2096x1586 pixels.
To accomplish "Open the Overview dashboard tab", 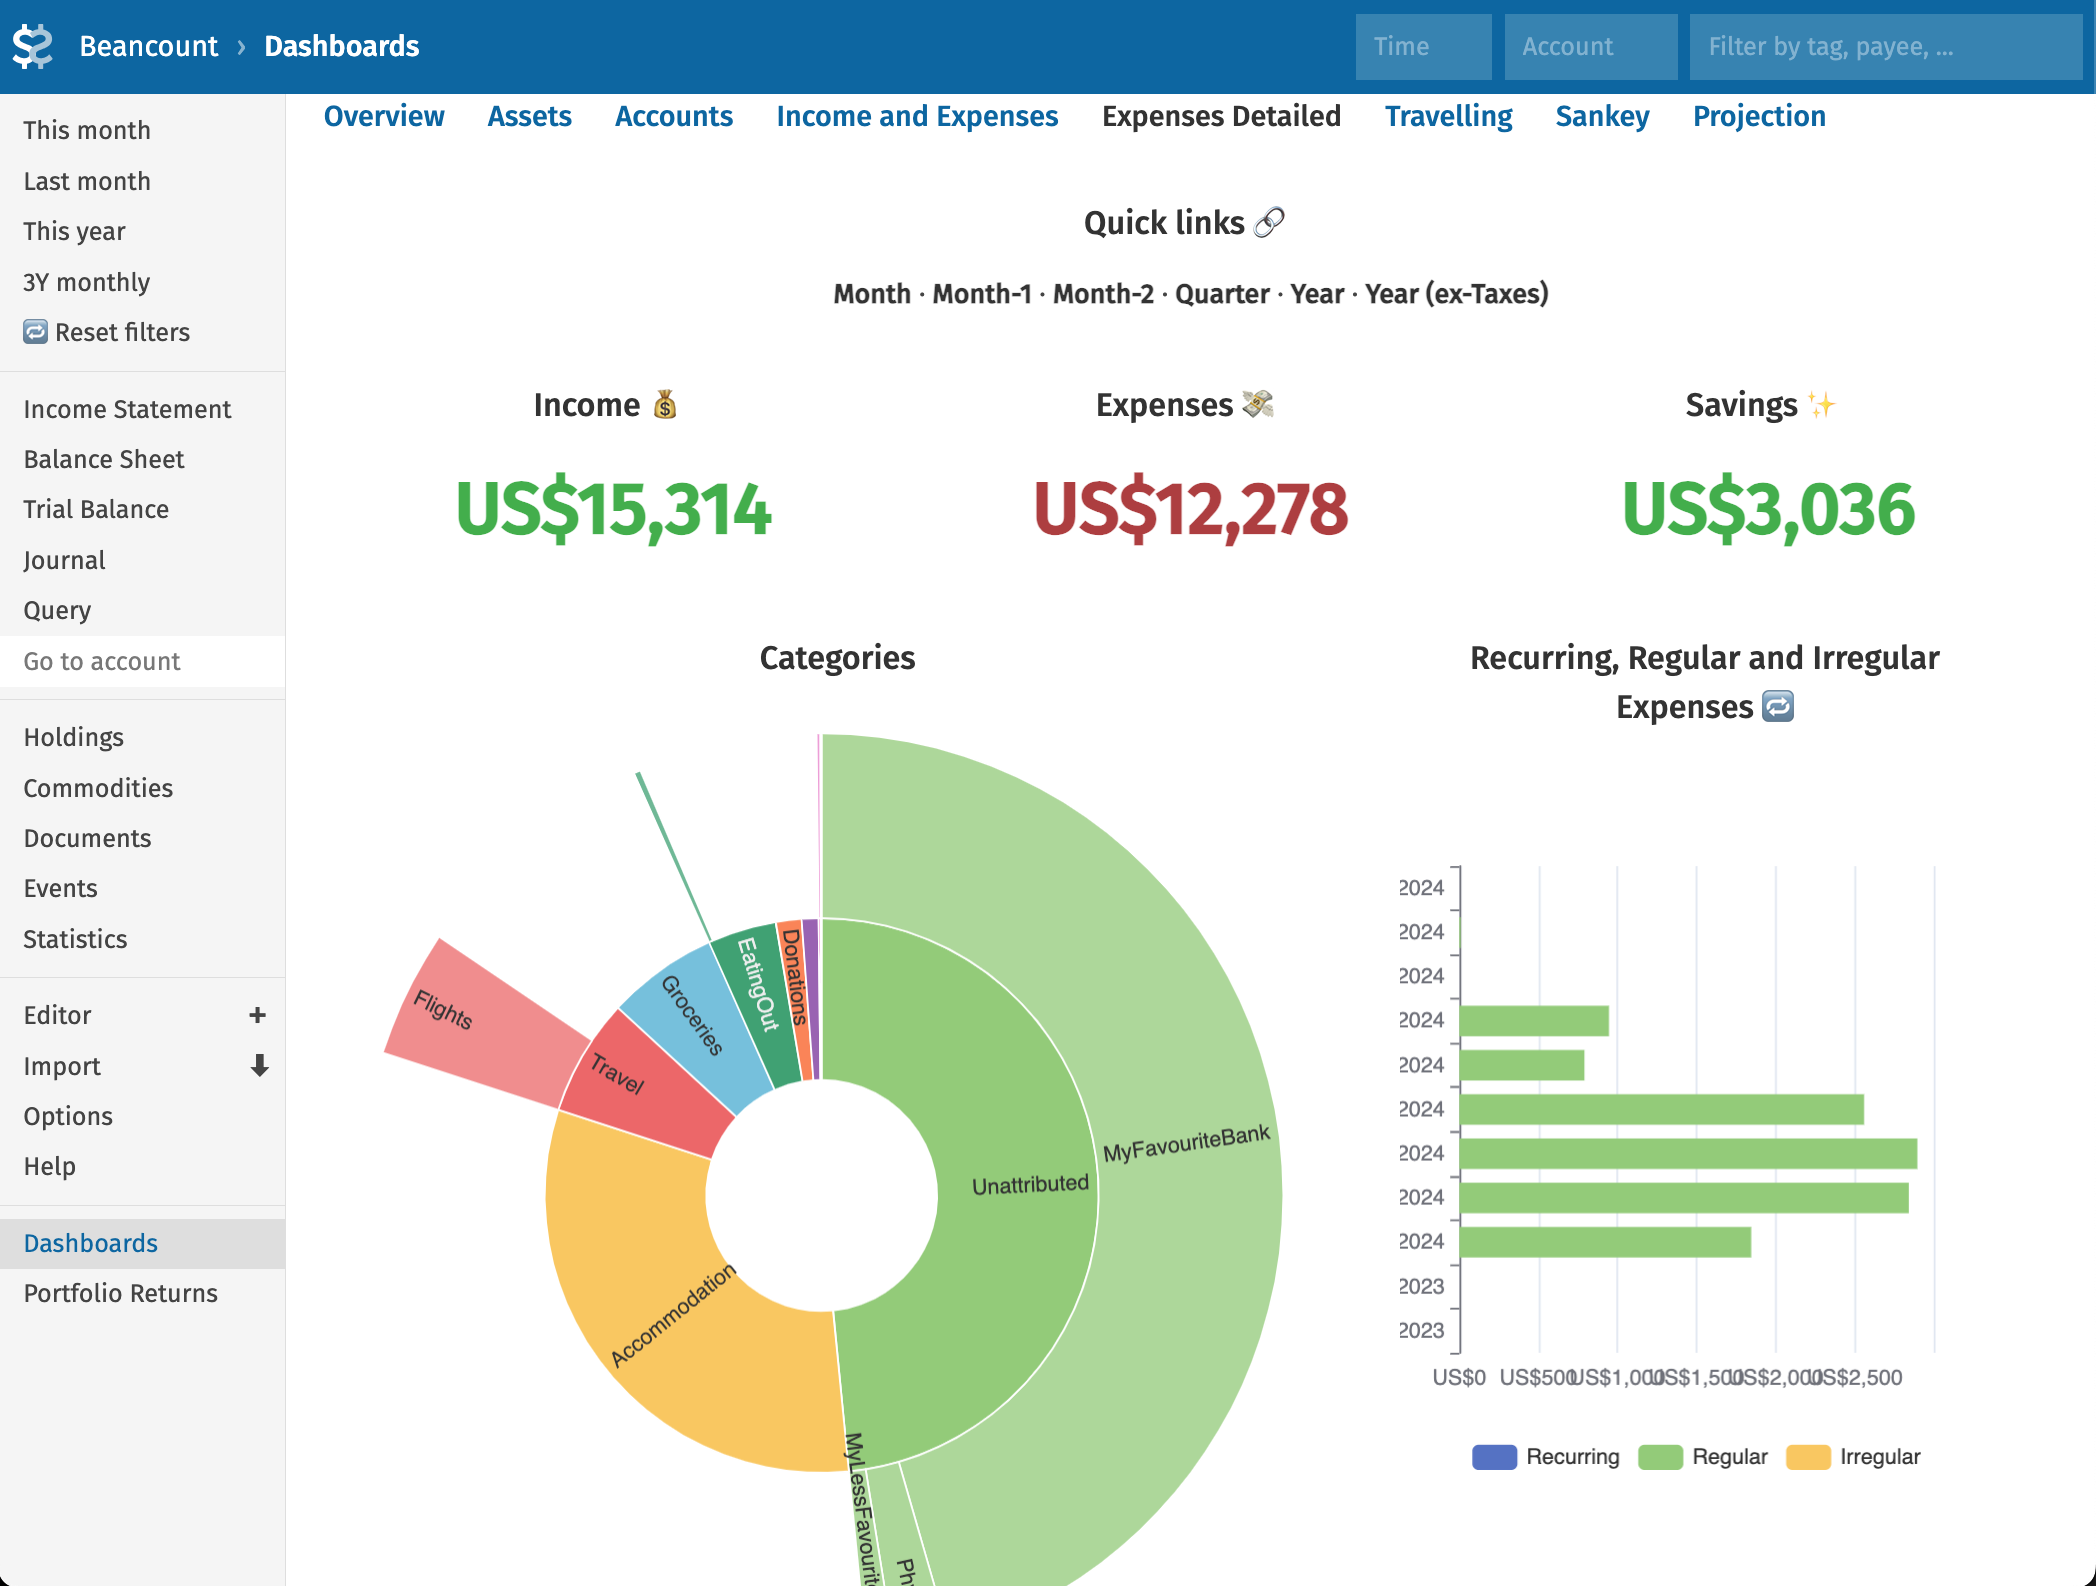I will tap(384, 117).
